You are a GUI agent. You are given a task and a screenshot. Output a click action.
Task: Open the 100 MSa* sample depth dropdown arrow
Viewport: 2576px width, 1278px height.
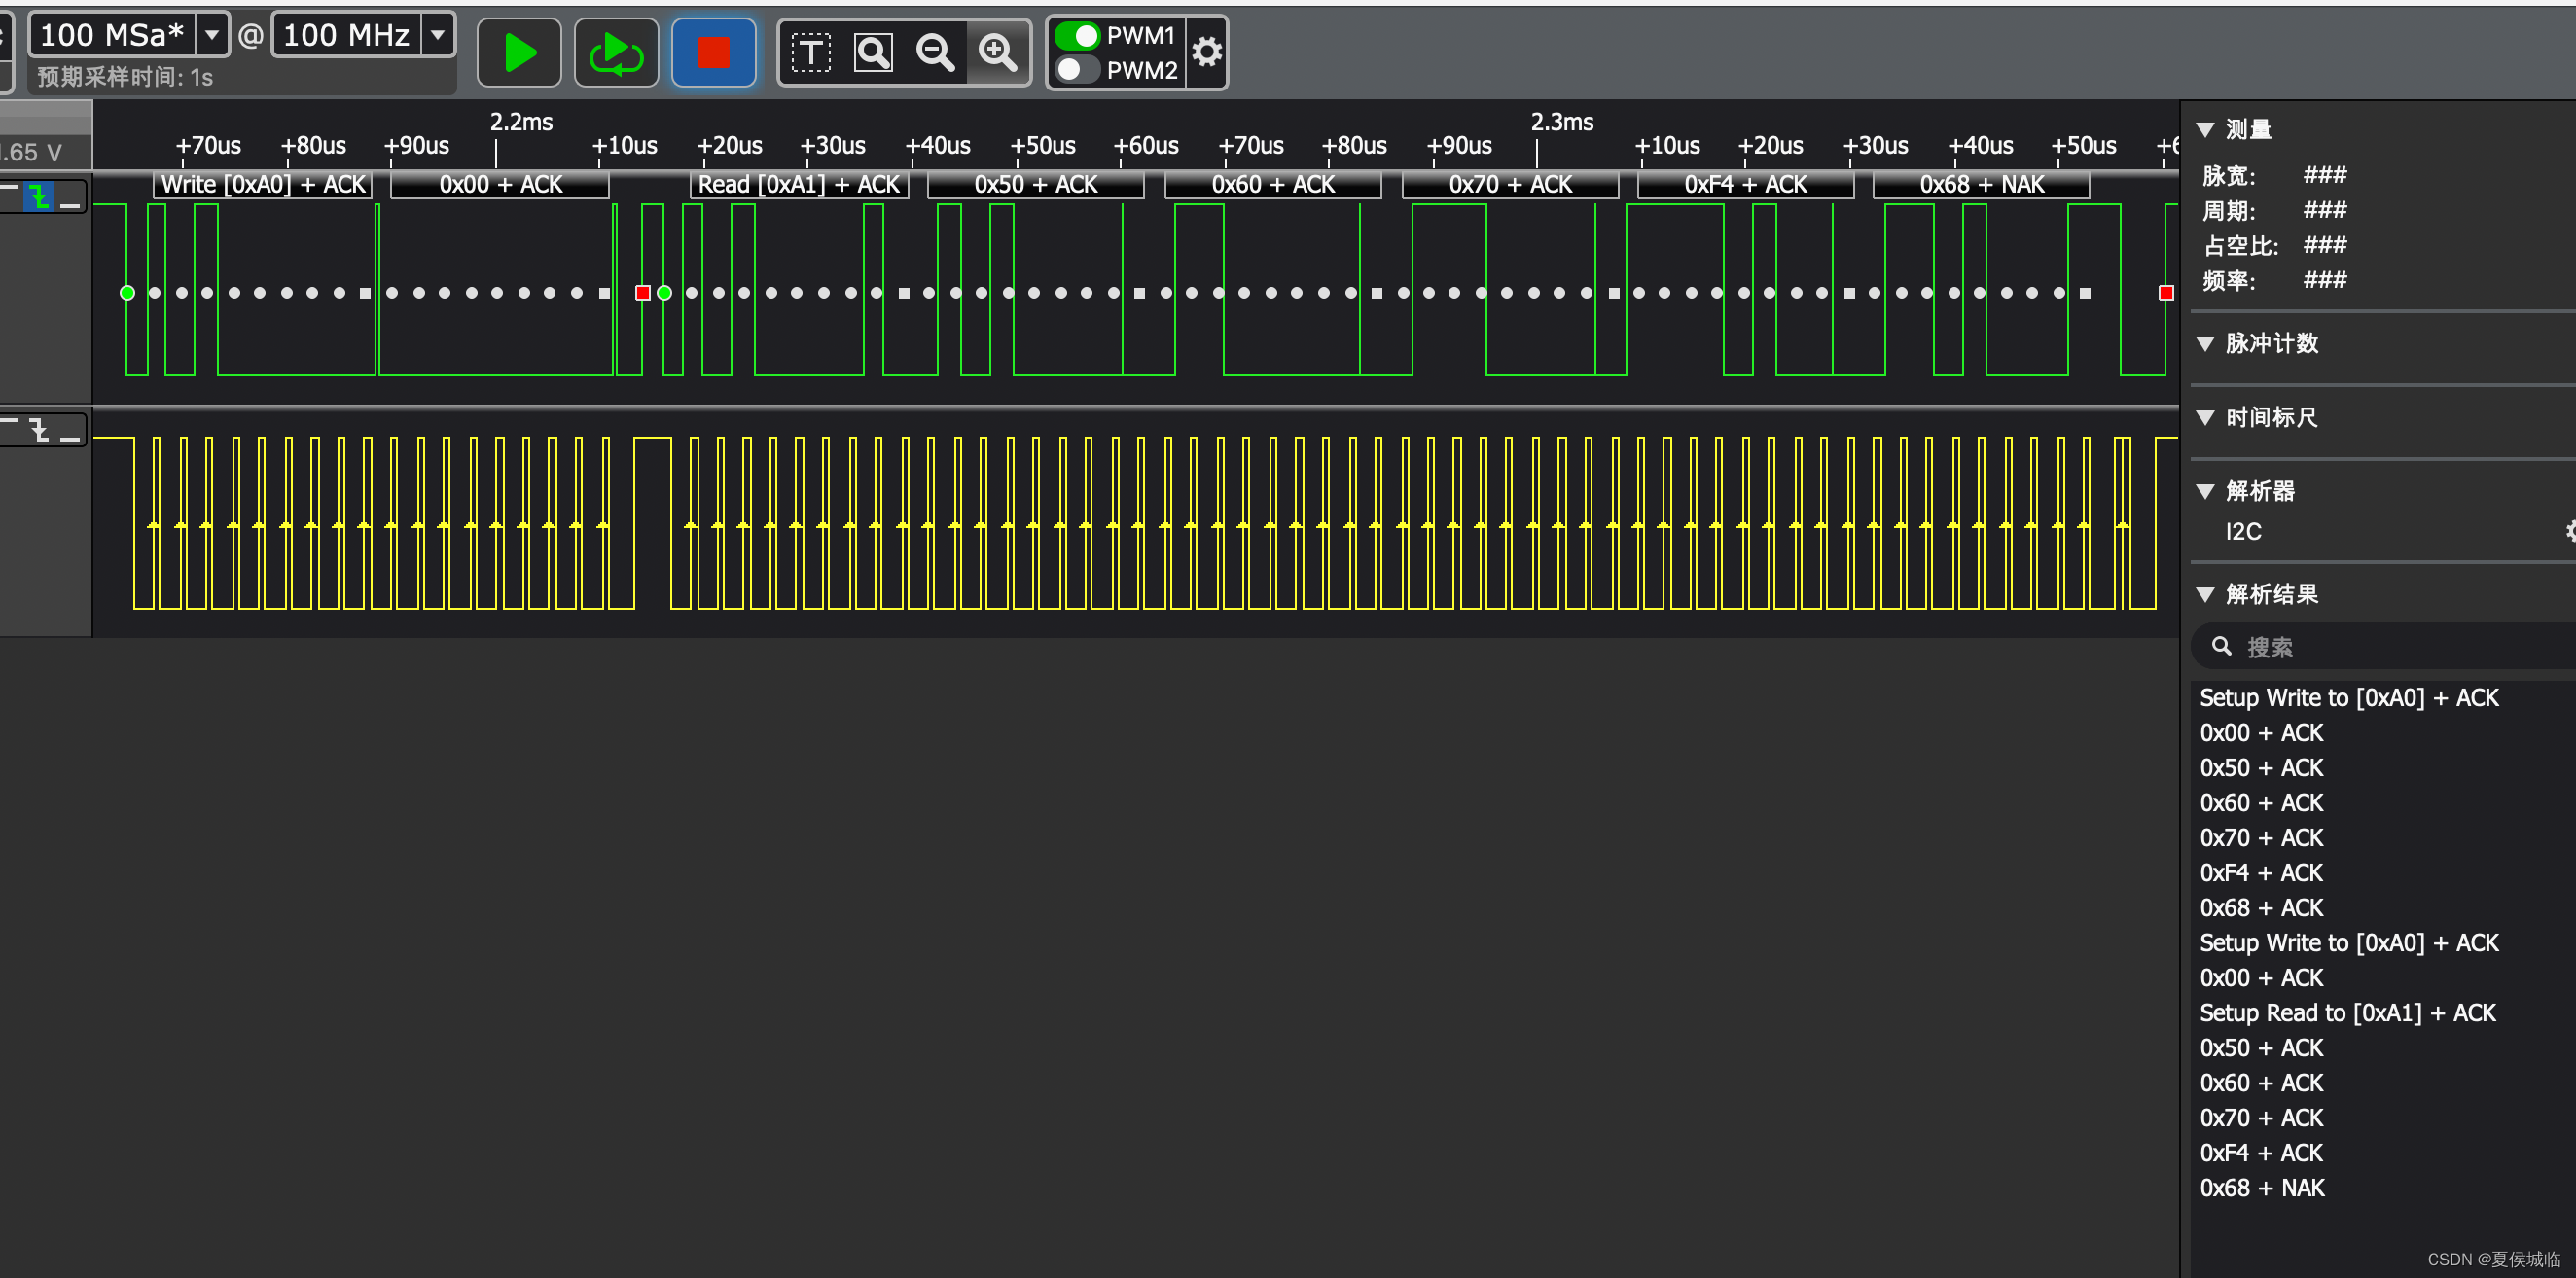click(x=211, y=35)
